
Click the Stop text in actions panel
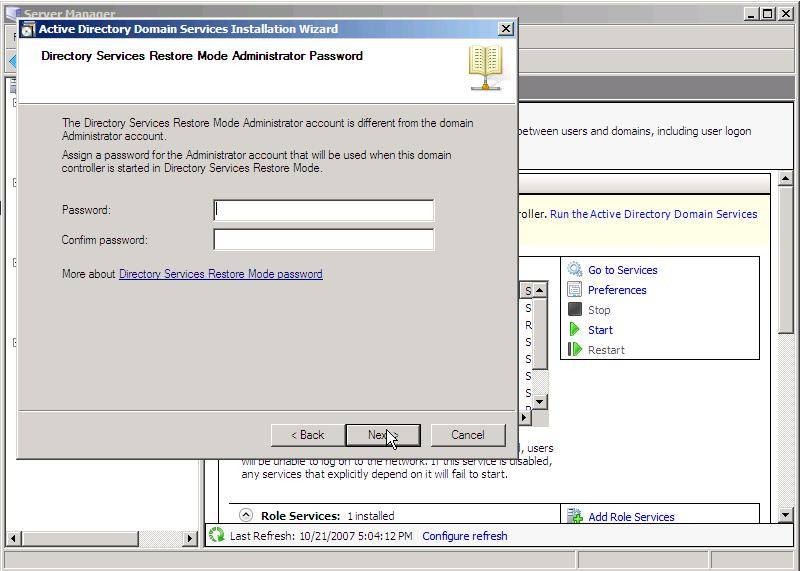(x=599, y=310)
